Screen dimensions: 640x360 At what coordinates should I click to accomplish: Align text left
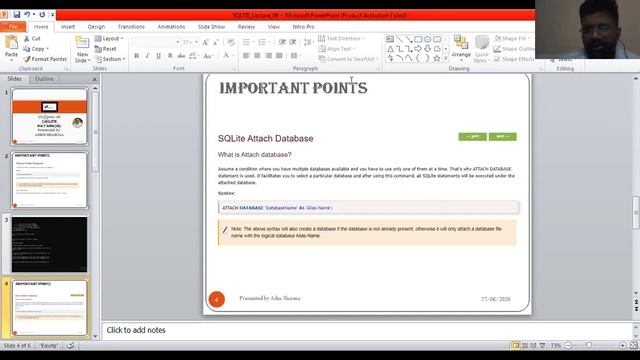point(246,56)
